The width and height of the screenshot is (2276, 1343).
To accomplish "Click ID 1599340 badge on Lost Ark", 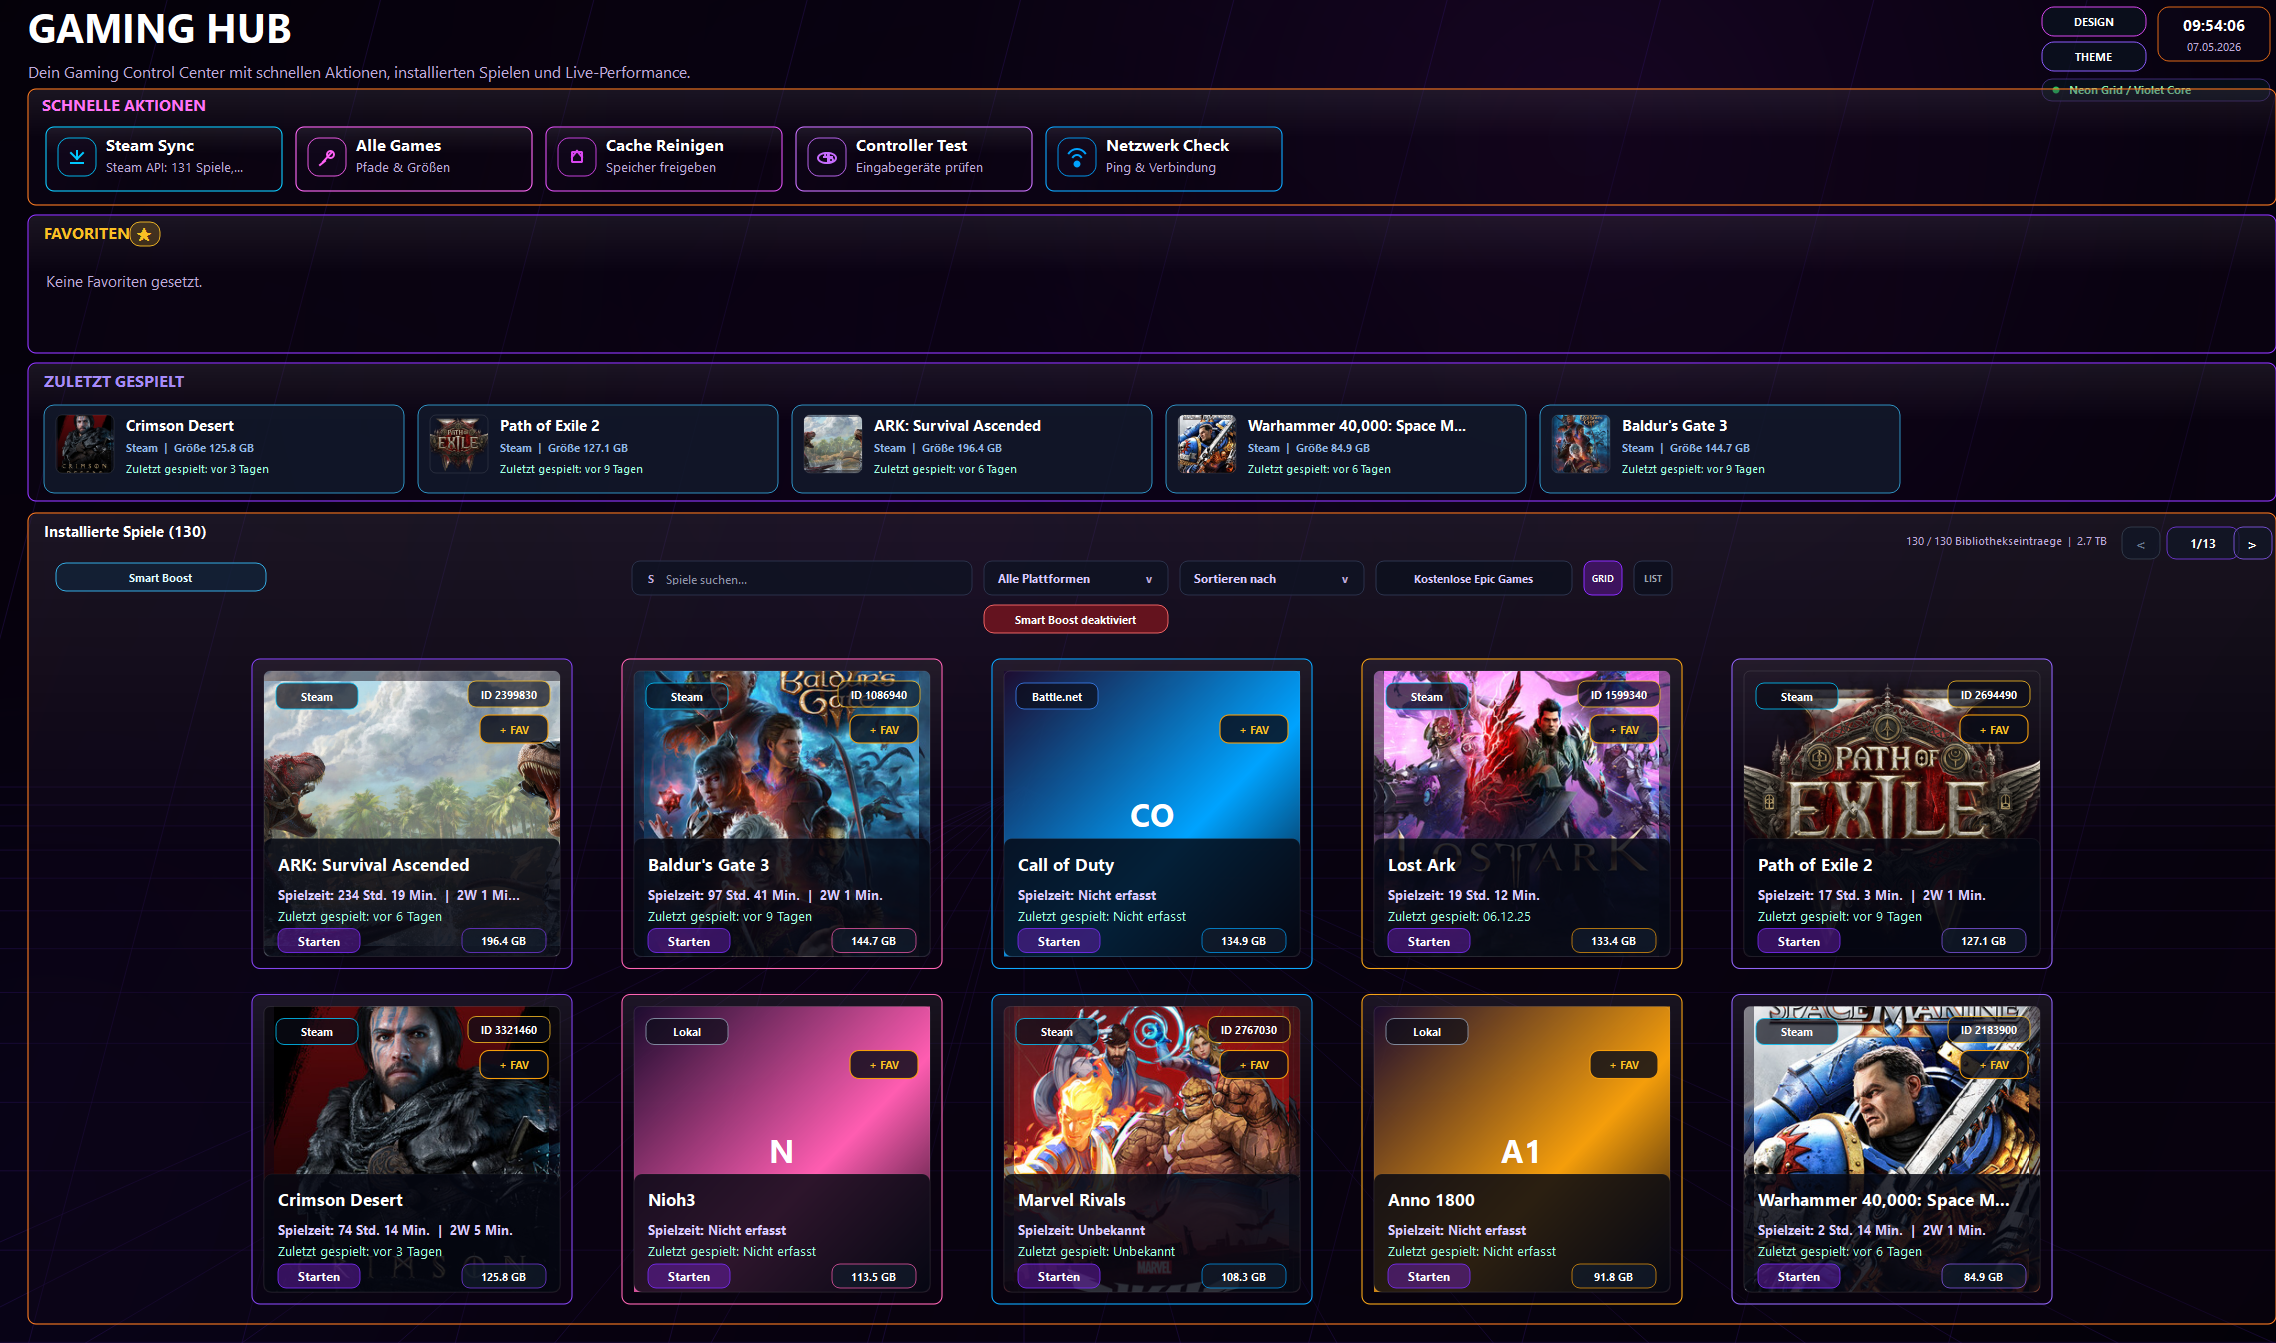I will (1619, 695).
